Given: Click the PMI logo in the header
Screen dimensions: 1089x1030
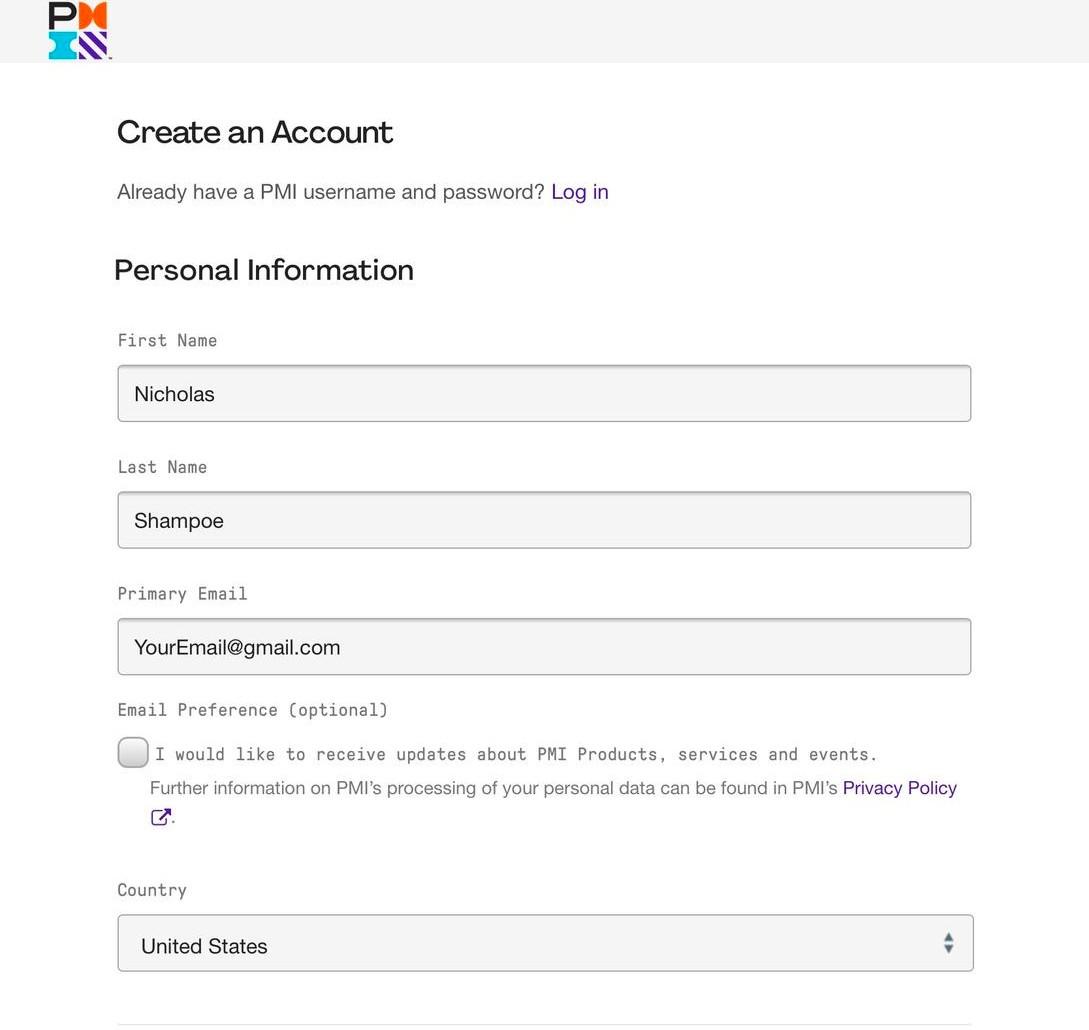Looking at the screenshot, I should 79,31.
